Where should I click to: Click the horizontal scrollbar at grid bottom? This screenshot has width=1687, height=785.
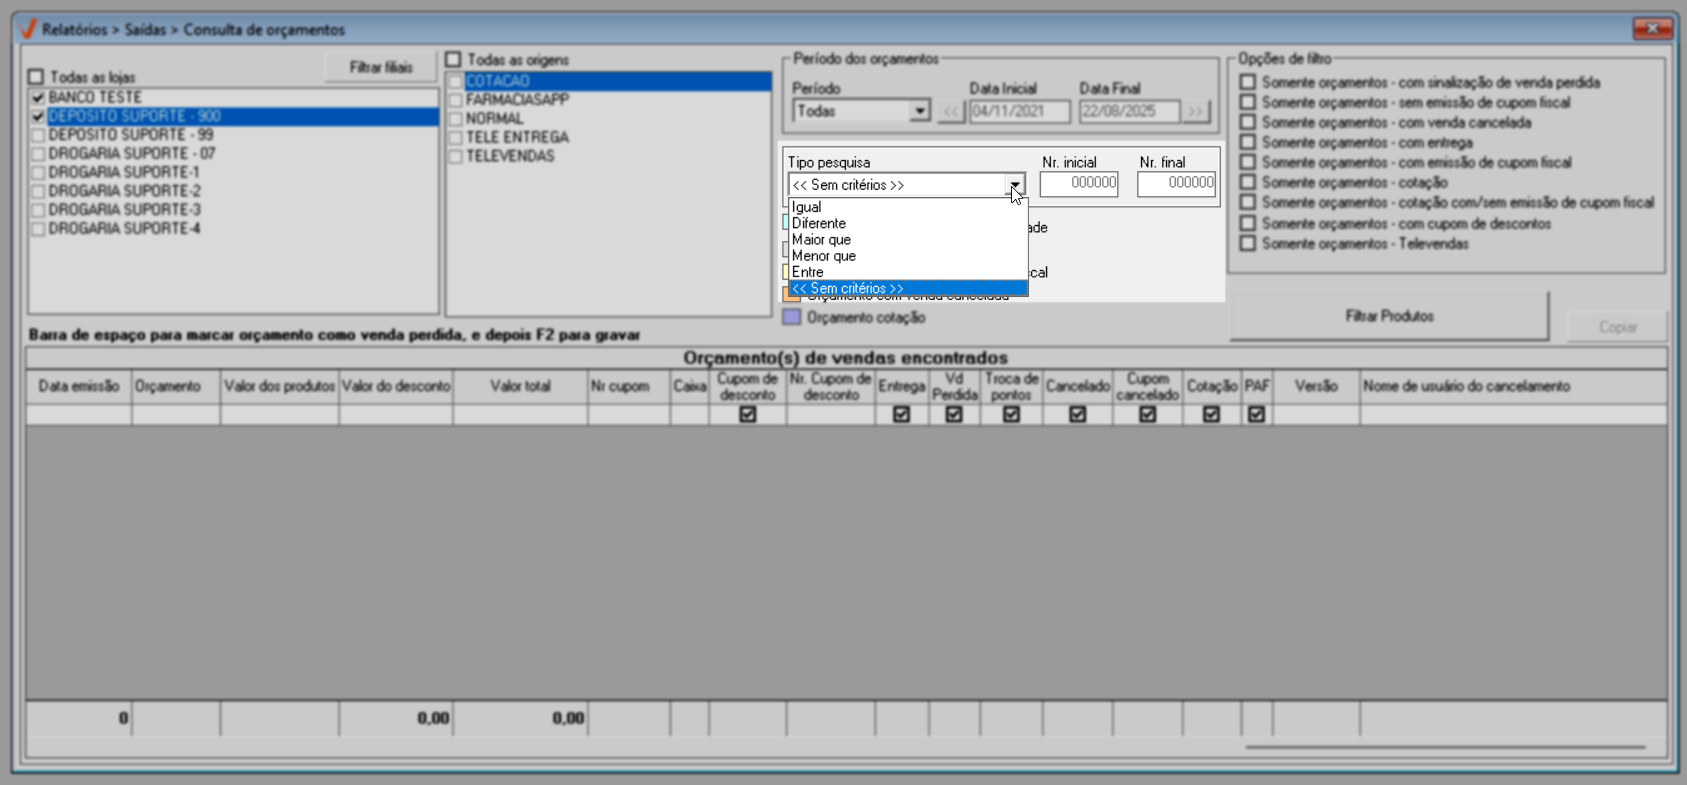tap(1444, 746)
